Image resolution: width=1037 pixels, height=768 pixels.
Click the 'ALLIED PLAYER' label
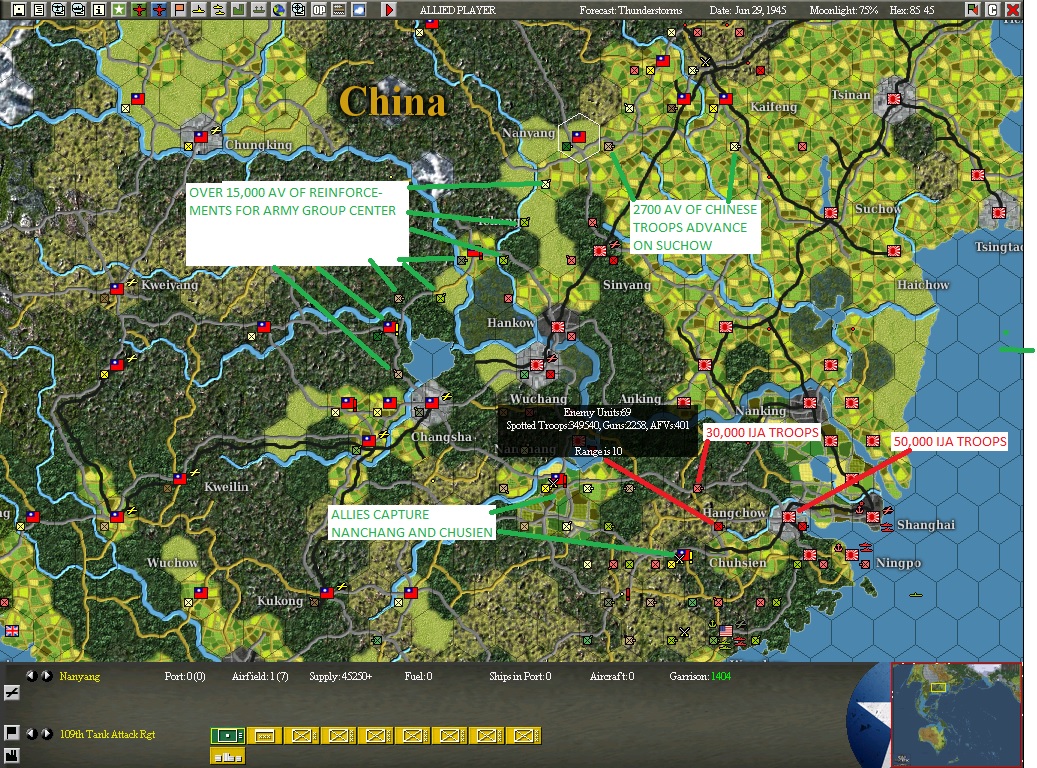pos(458,10)
